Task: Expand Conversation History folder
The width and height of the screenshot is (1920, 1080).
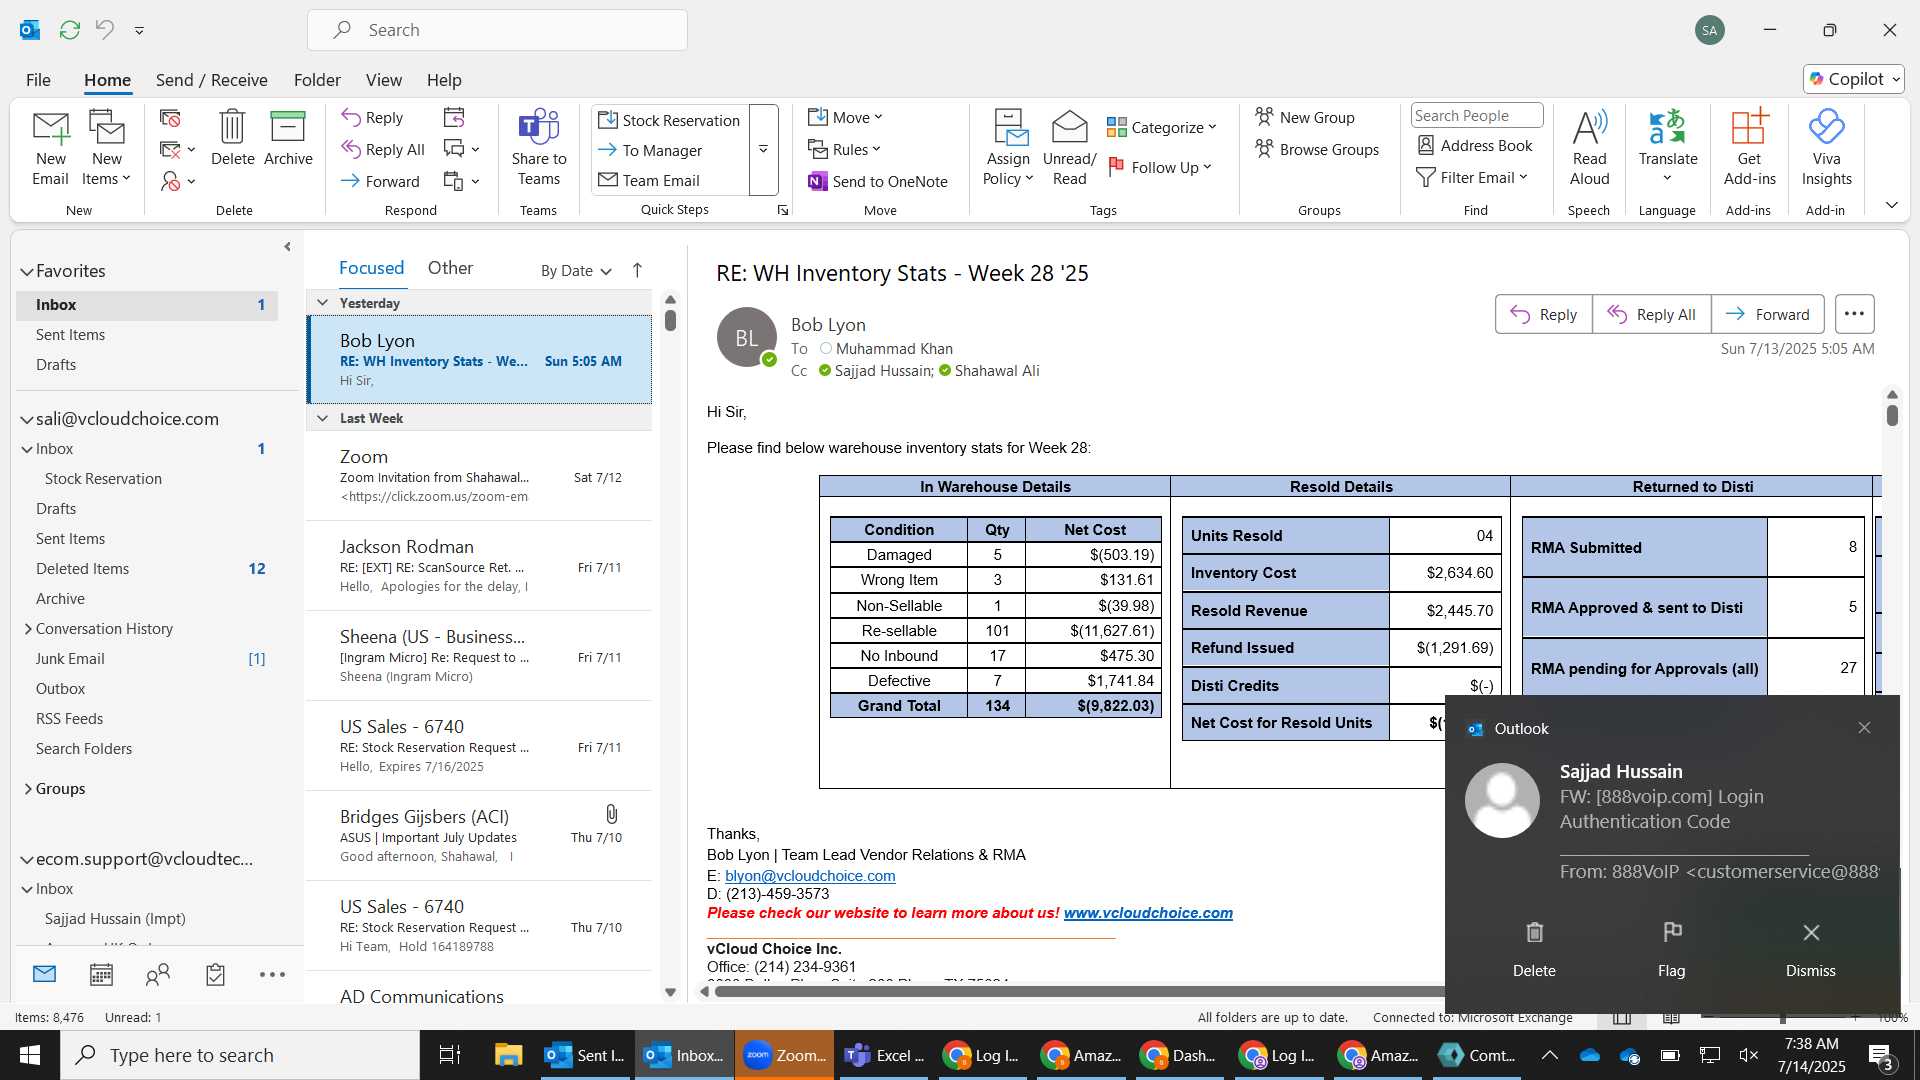Action: coord(28,629)
